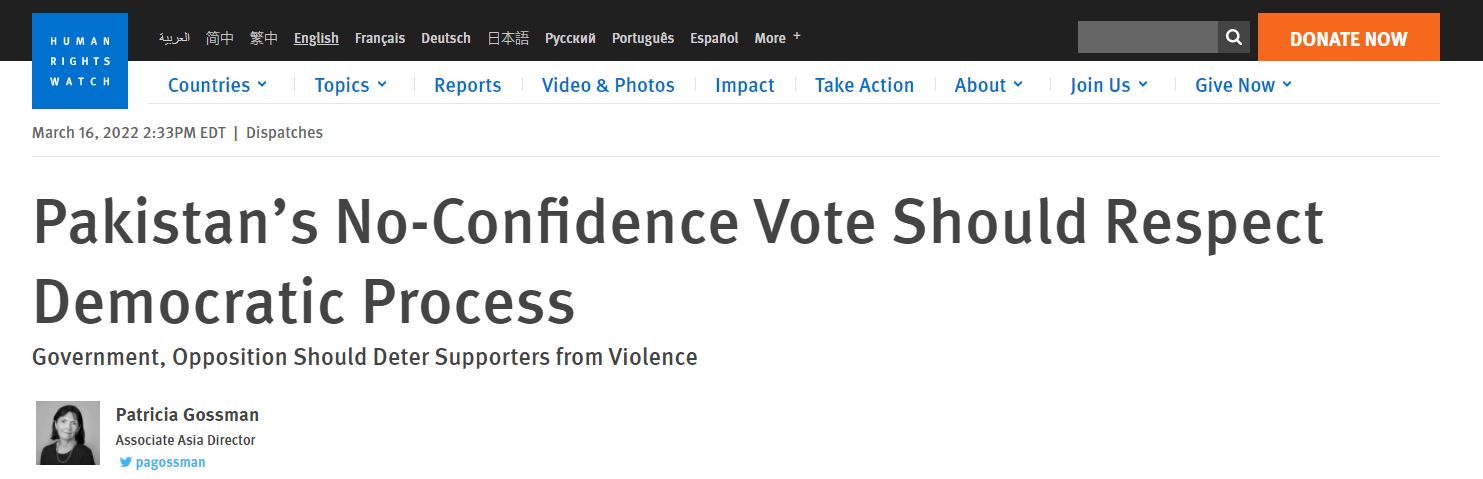Open the Join Us dropdown
This screenshot has height=479, width=1483.
tap(1109, 85)
